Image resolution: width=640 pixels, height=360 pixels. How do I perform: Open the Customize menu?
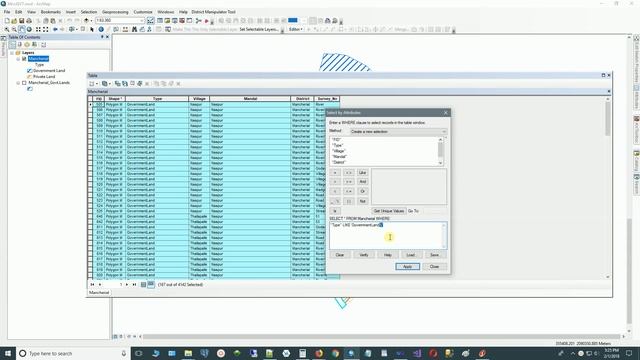[143, 12]
